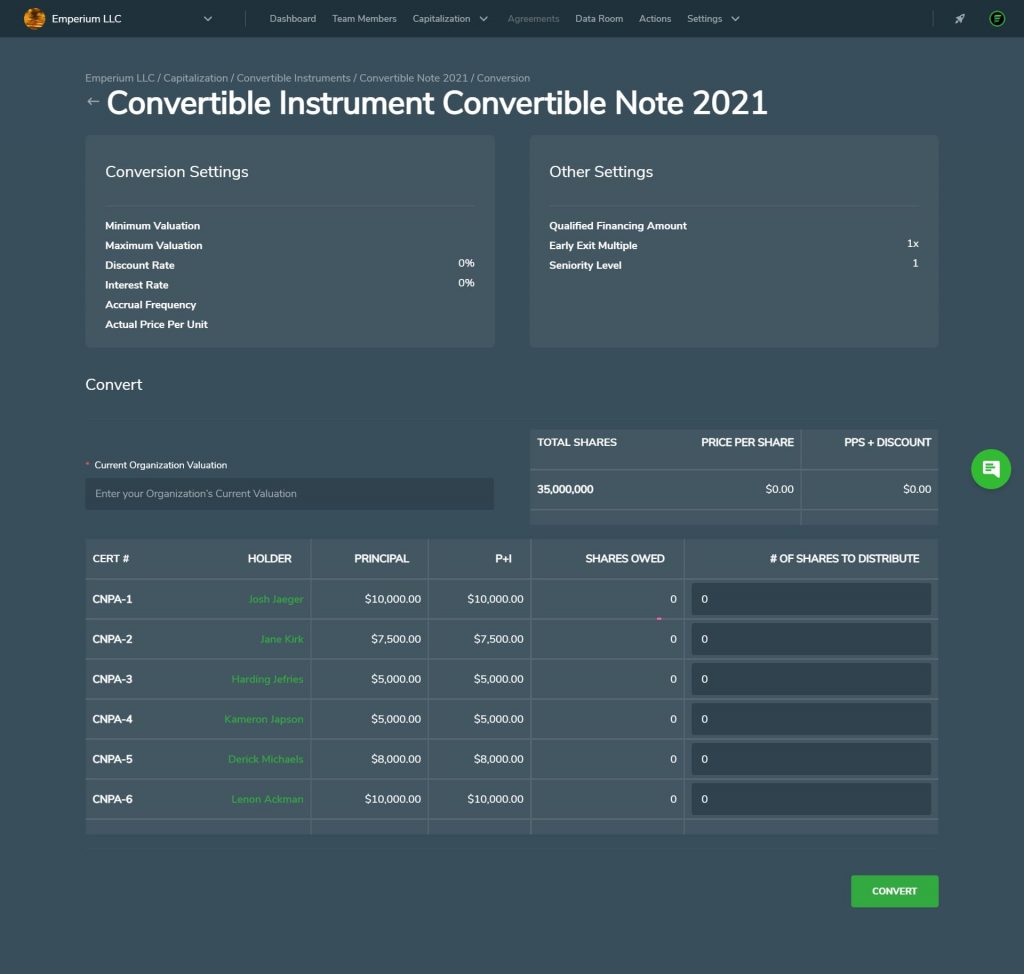Expand the Emperium LLC organization switcher chevron
Viewport: 1024px width, 974px height.
[x=208, y=18]
